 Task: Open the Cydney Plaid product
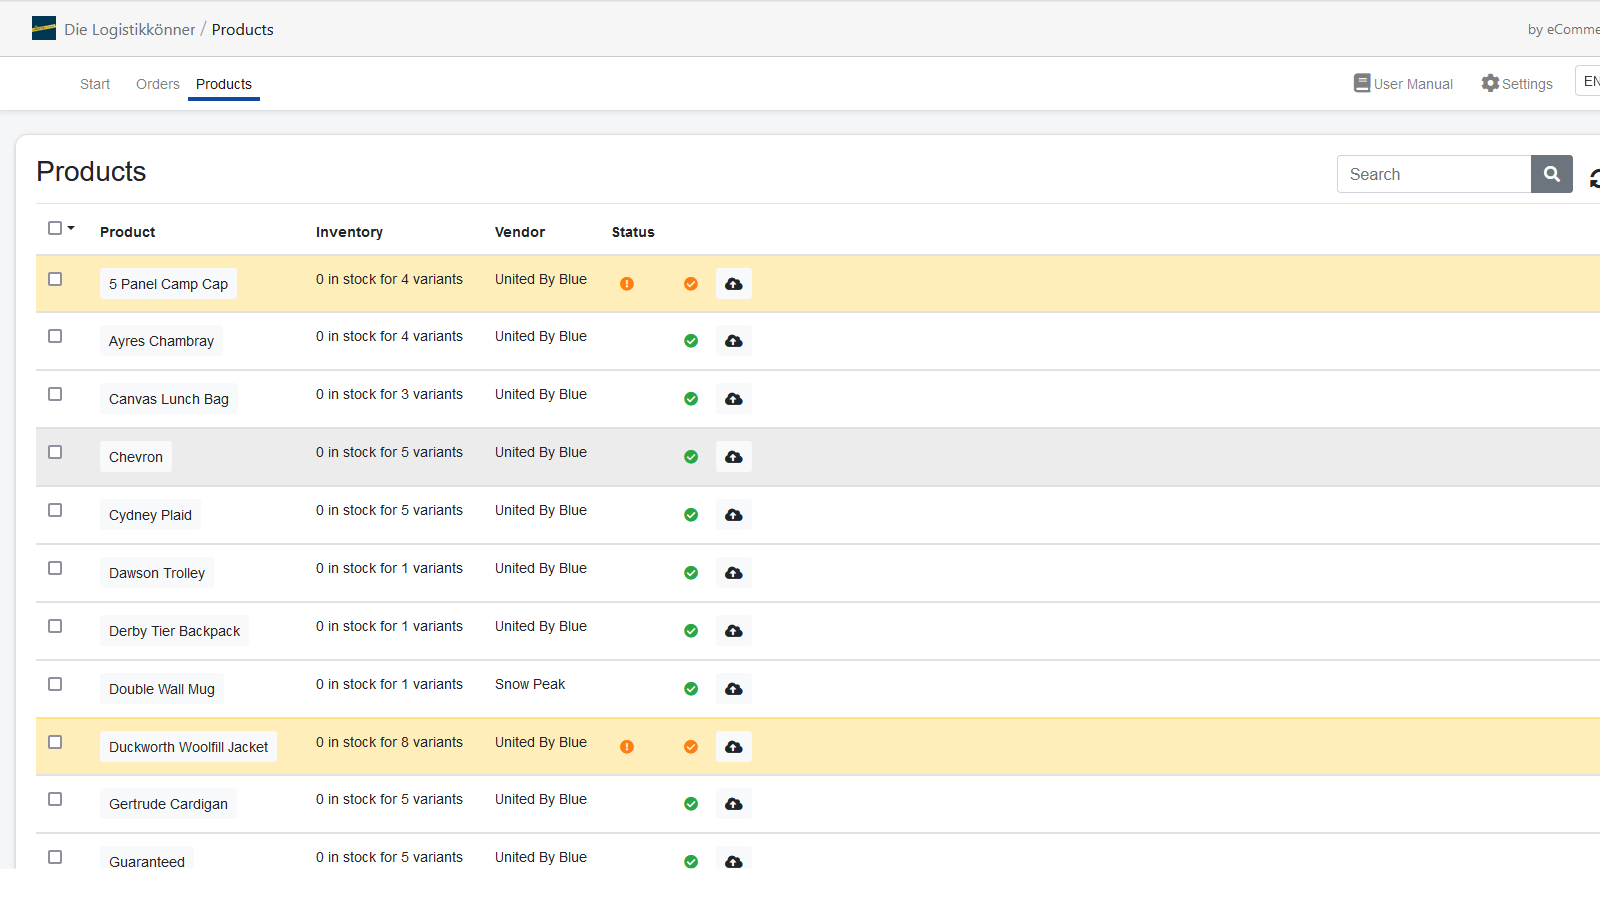pyautogui.click(x=150, y=515)
